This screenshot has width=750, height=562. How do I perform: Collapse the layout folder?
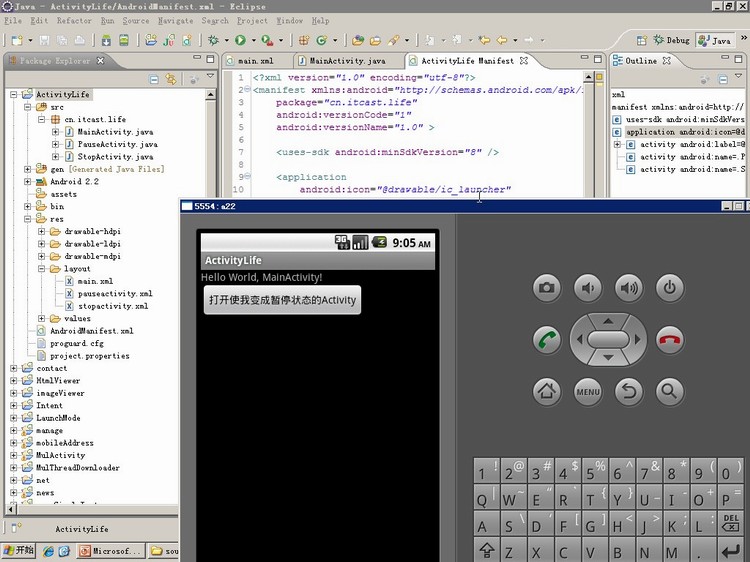point(42,269)
